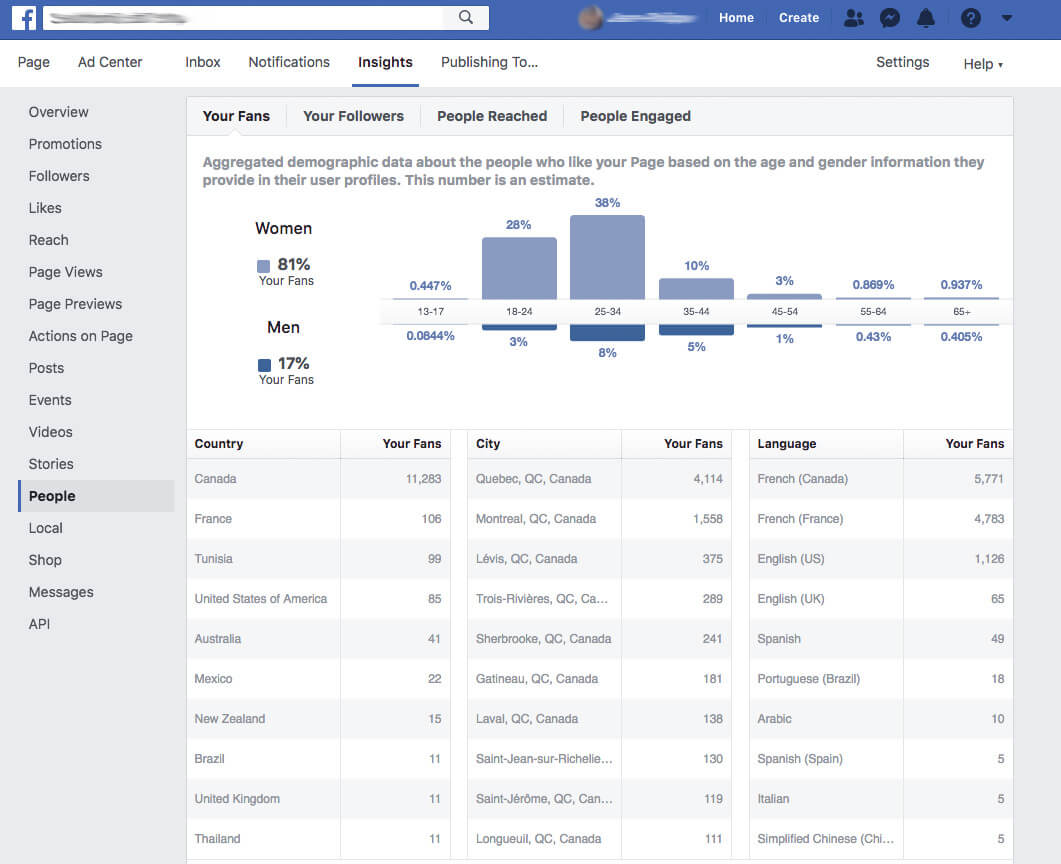Click the Quebec, QC, Canada city row
Viewport: 1061px width, 864px height.
(x=600, y=479)
